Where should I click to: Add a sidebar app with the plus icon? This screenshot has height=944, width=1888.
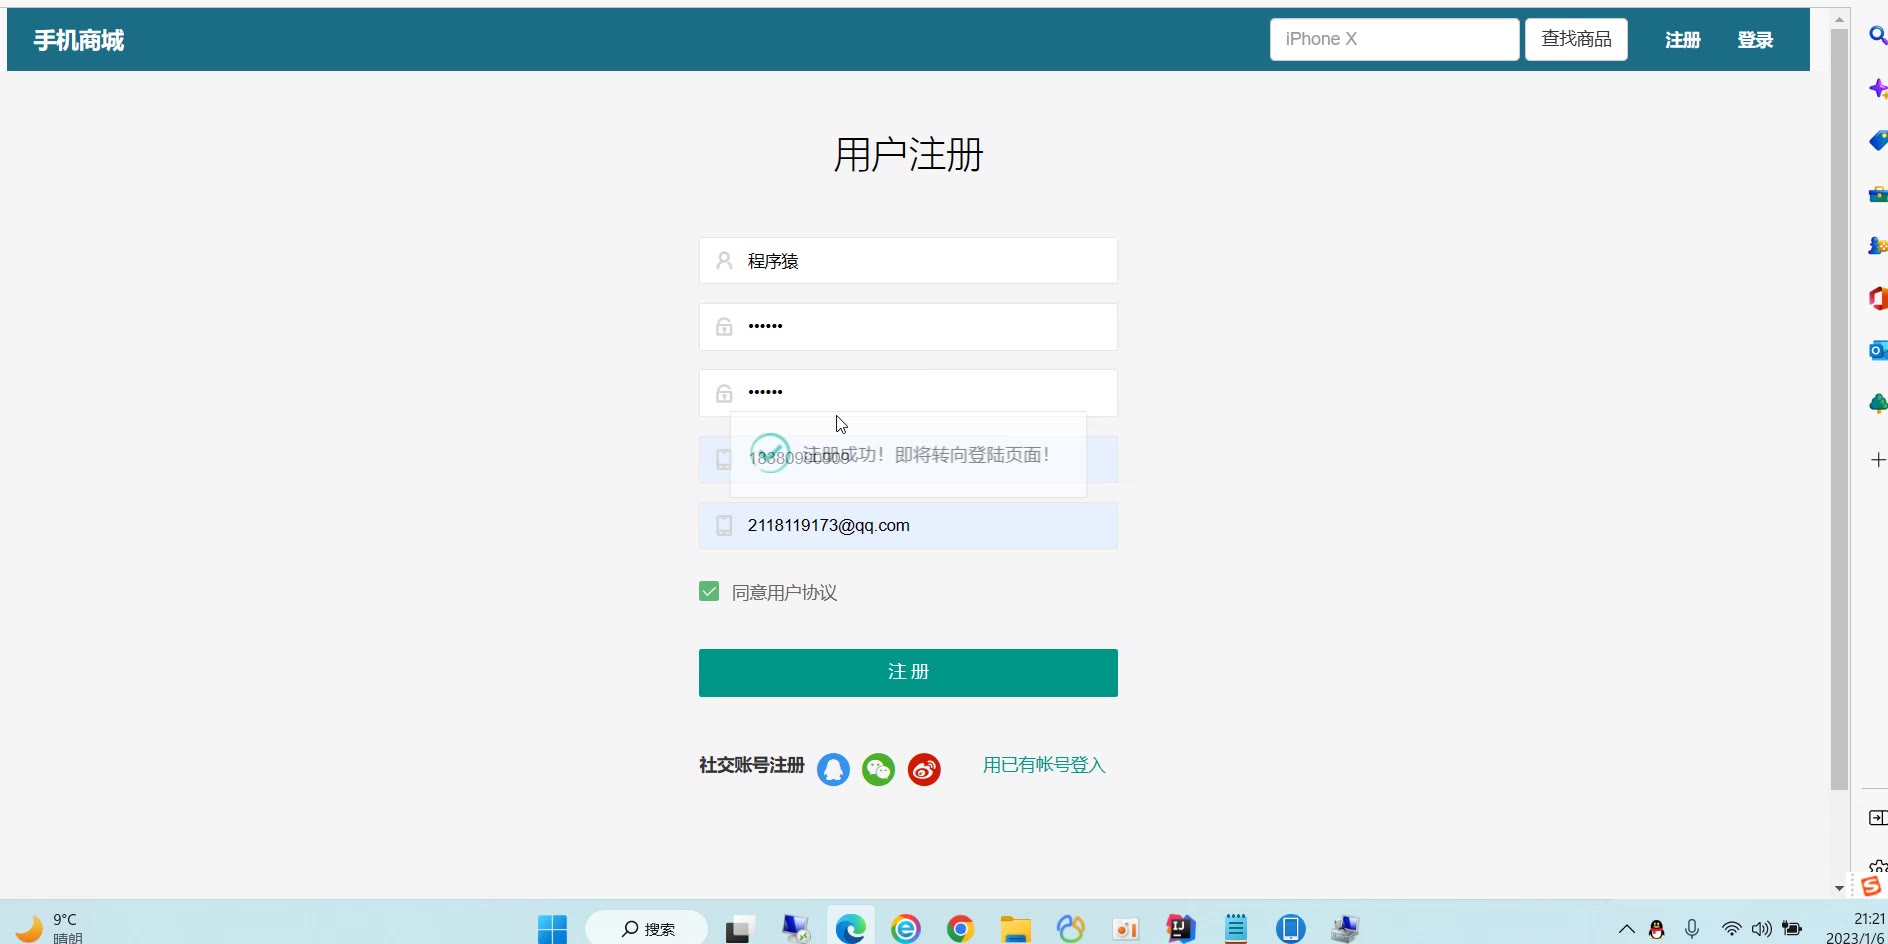(x=1878, y=460)
